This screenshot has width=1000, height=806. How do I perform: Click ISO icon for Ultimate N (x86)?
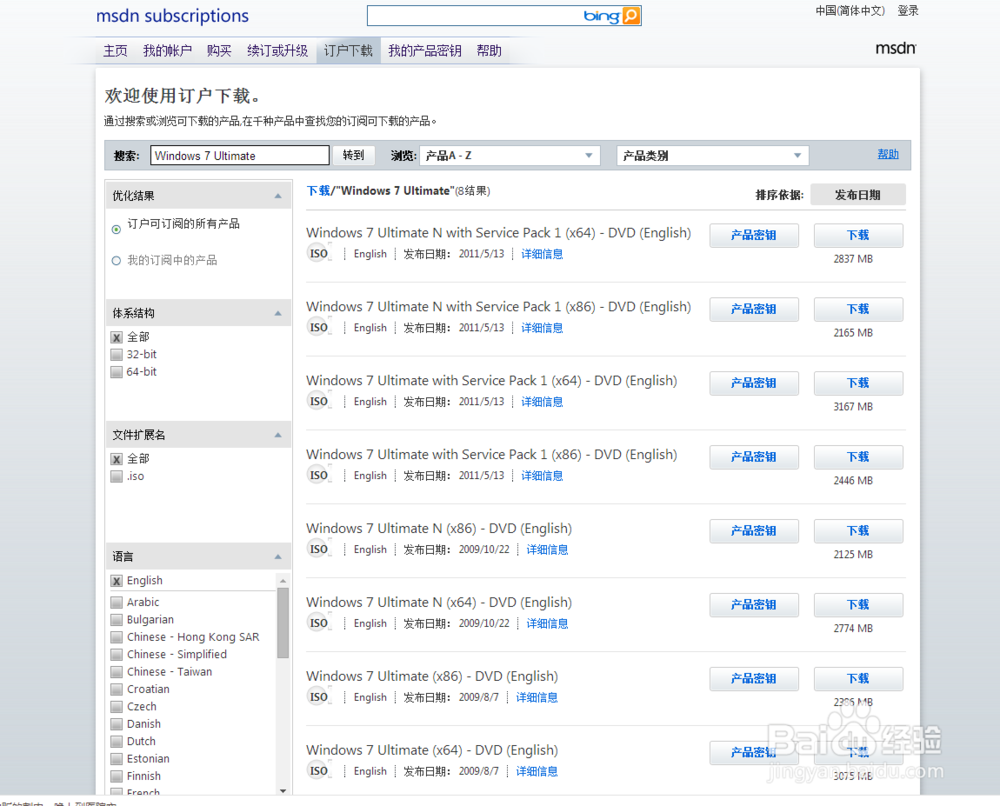(x=319, y=549)
